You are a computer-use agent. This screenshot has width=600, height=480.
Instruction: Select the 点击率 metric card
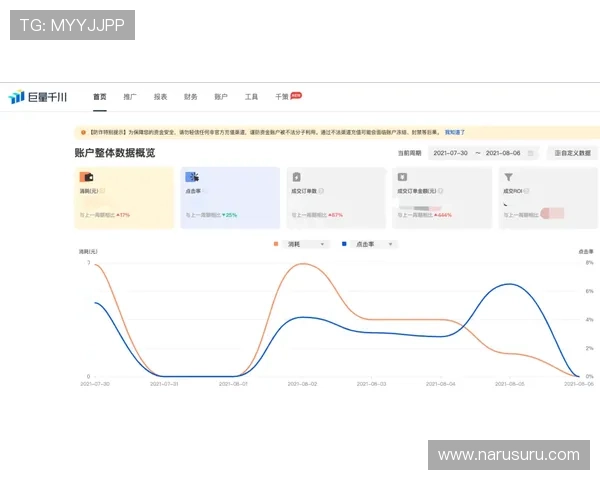(230, 198)
